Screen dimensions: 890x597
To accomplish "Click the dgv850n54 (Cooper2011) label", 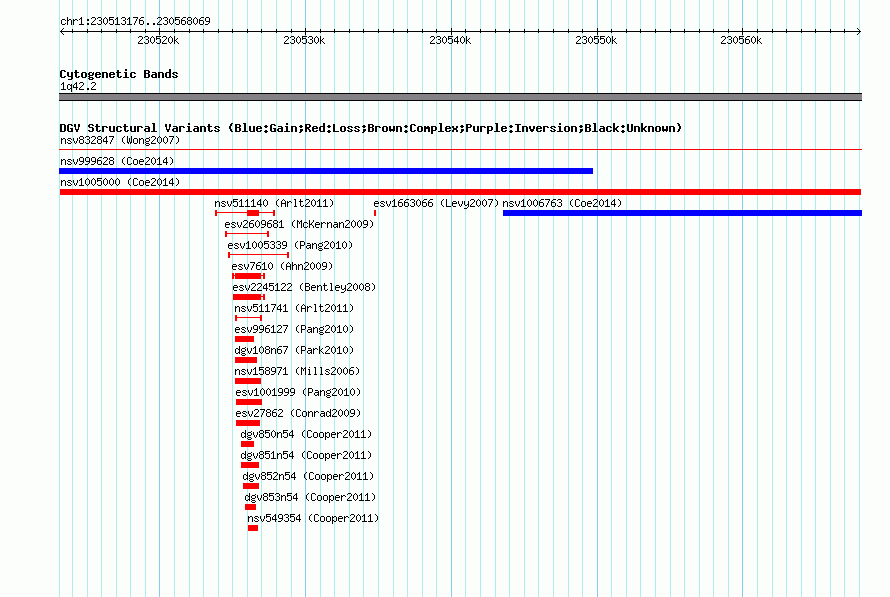I will pyautogui.click(x=306, y=434).
